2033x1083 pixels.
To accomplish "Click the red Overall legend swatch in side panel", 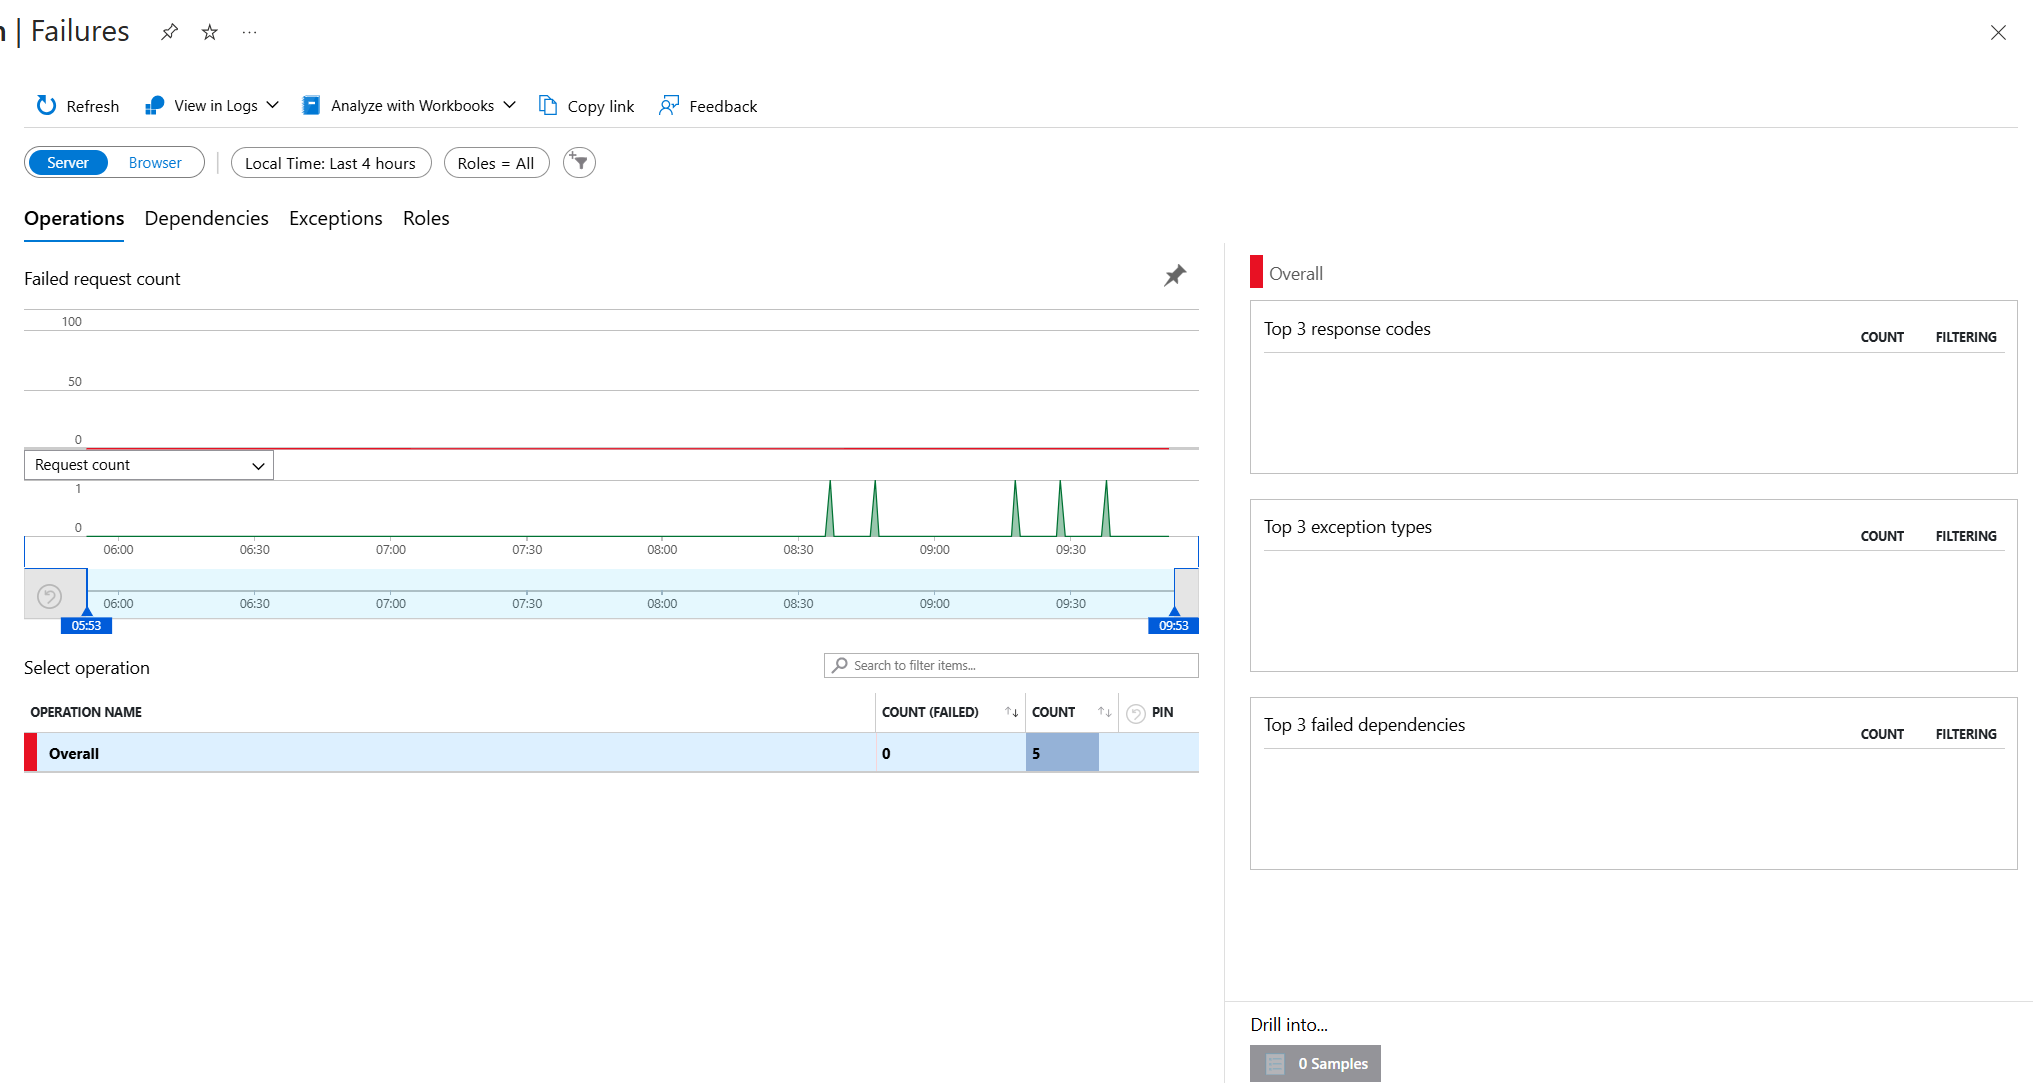I will pos(1256,272).
